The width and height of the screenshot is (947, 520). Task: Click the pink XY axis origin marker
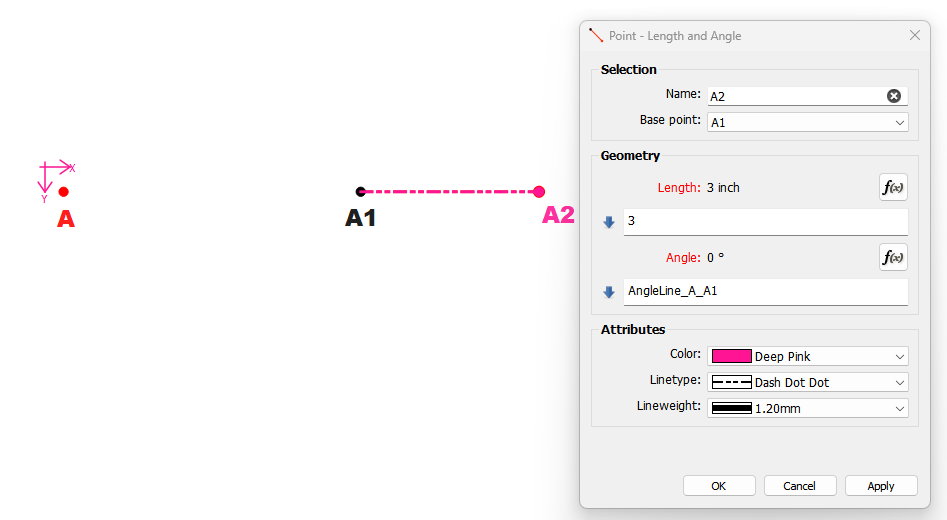[x=46, y=167]
